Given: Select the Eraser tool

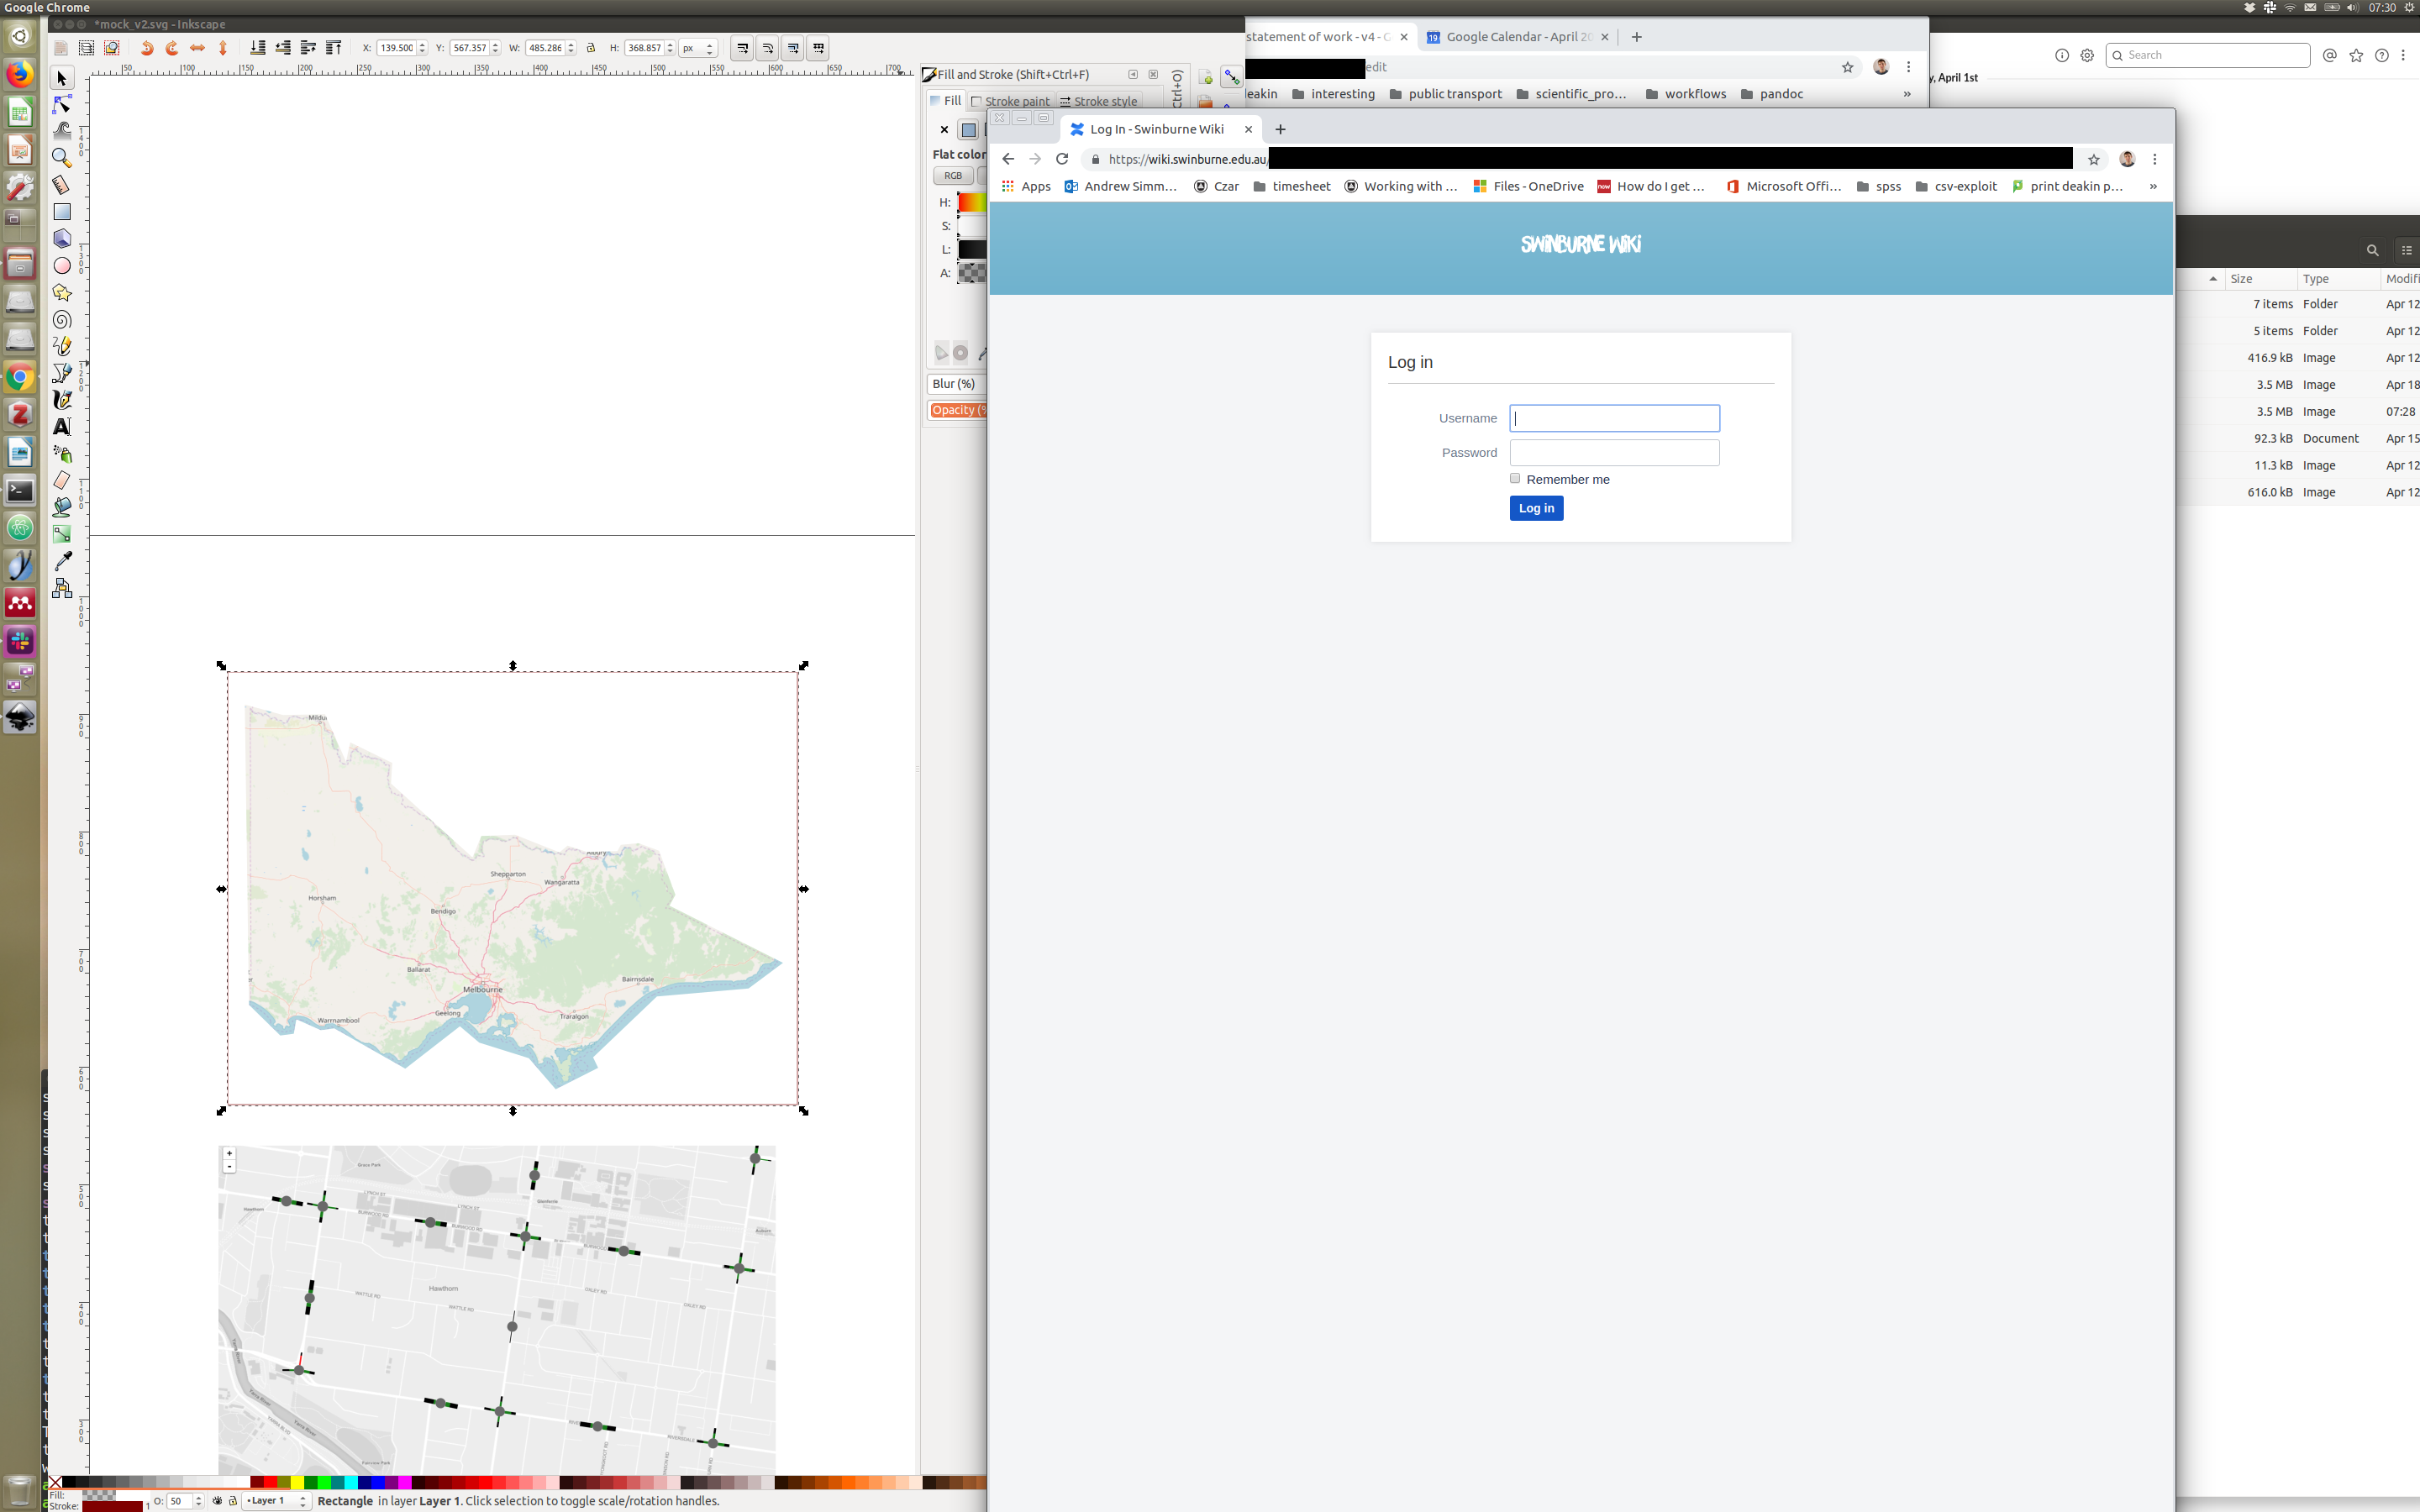Looking at the screenshot, I should click(62, 481).
